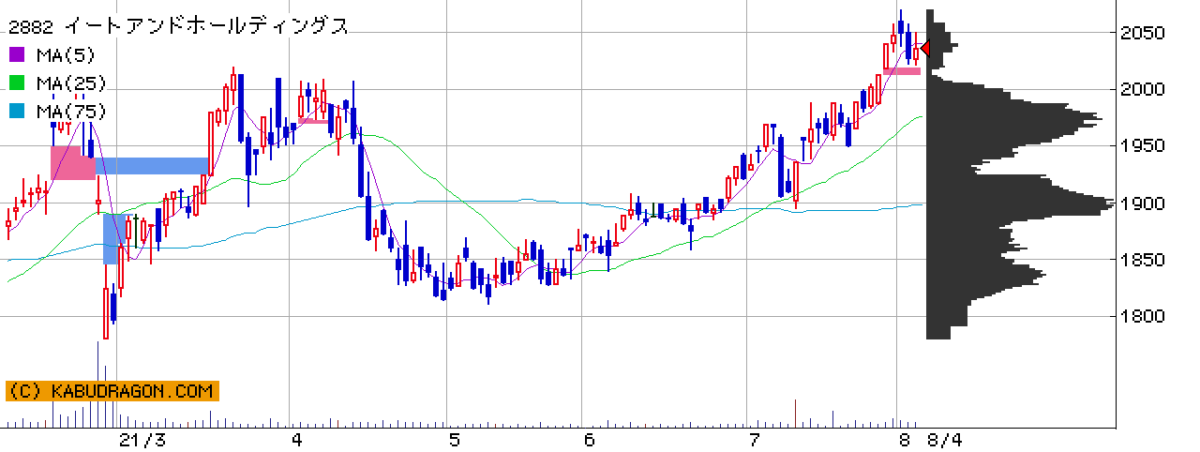
Task: Click the MA(75) legend label
Action: click(70, 111)
